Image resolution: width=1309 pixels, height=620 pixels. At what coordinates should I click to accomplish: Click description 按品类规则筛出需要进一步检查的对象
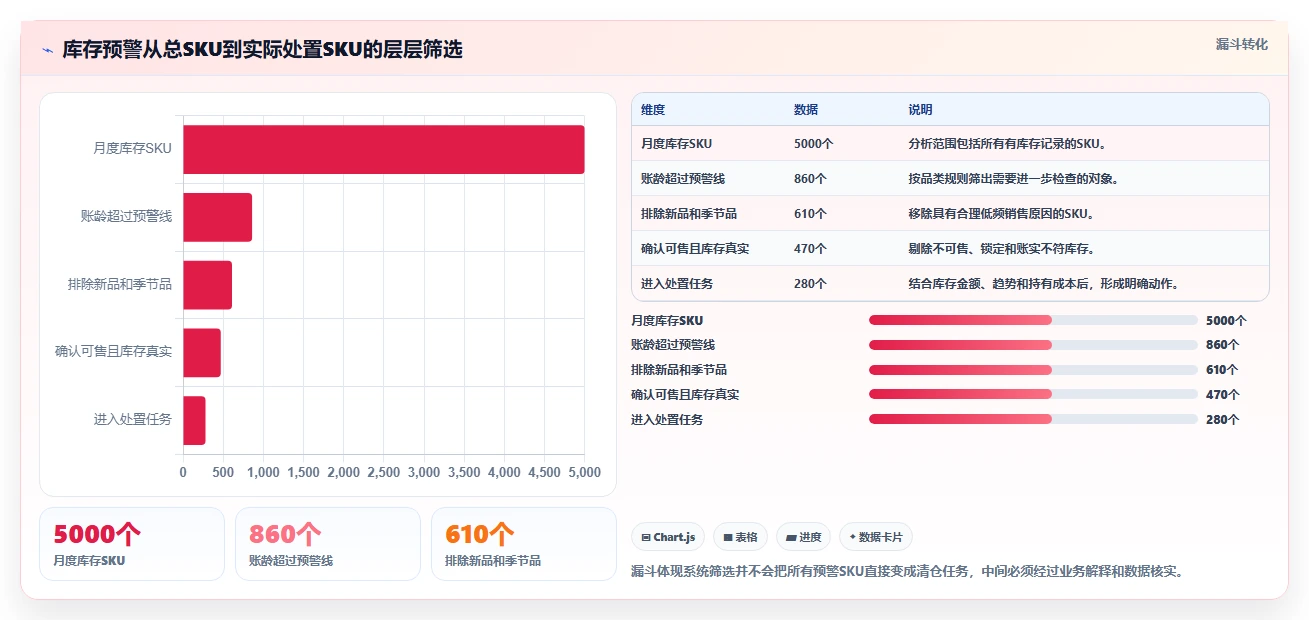(1013, 178)
